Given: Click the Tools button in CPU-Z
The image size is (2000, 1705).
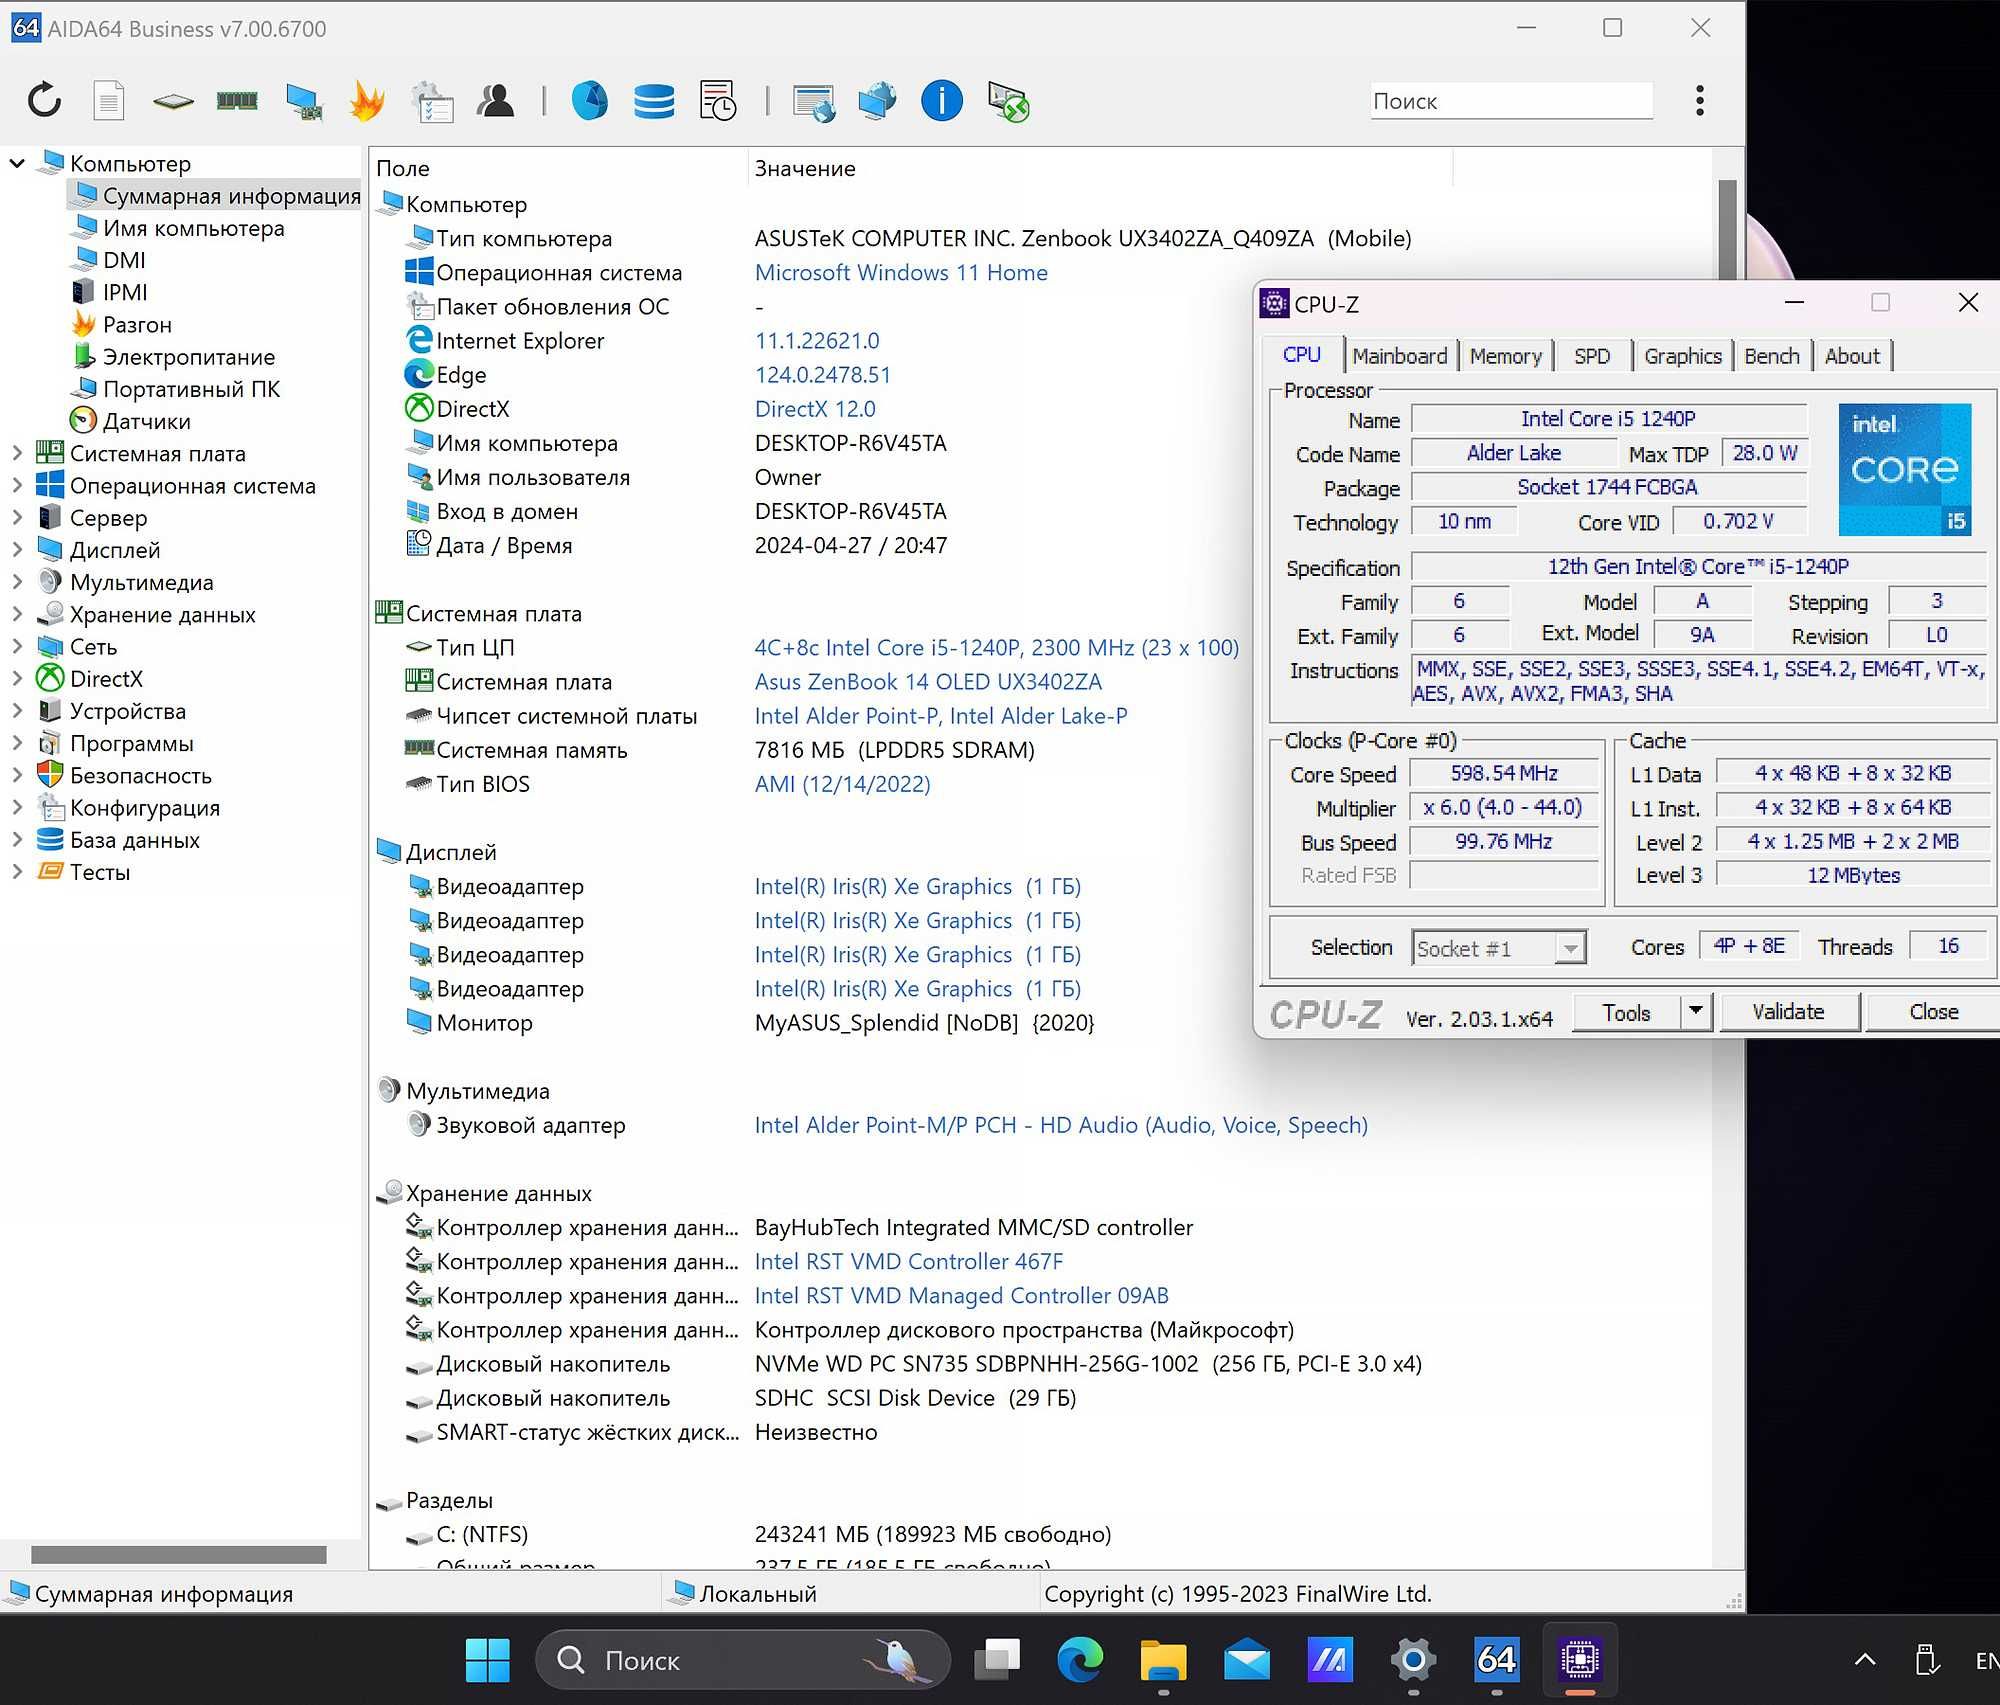Looking at the screenshot, I should 1626,1012.
